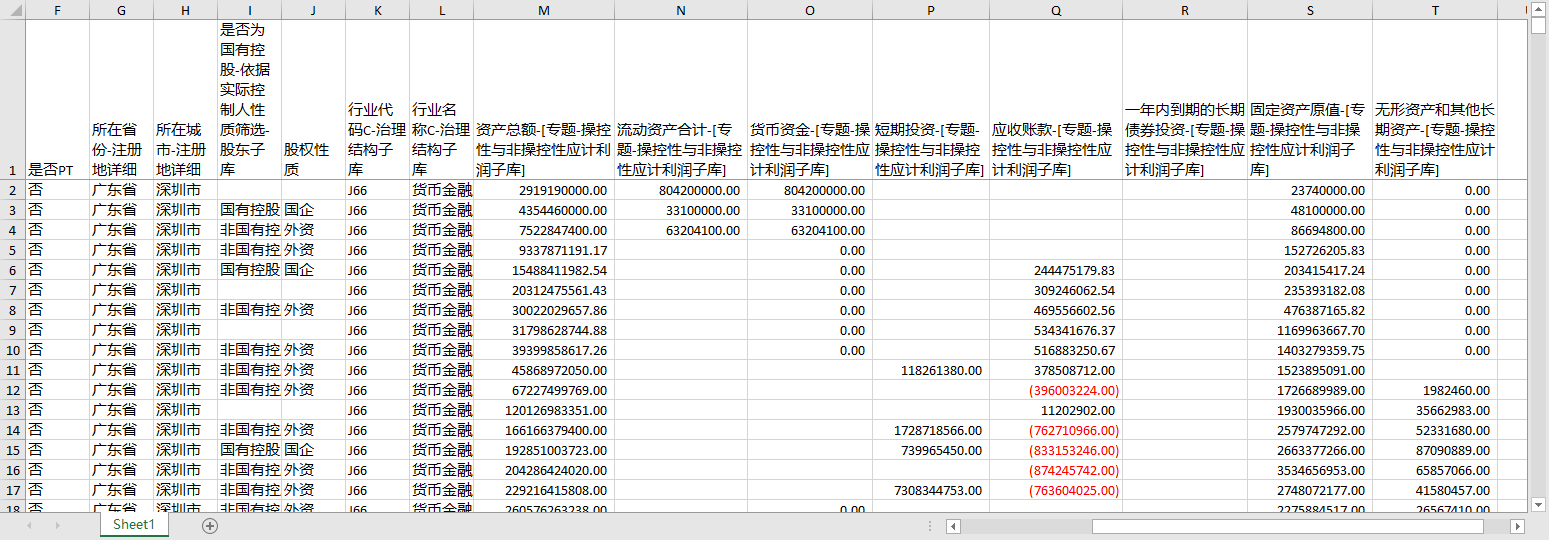Click the '行业代码C-治理结构子库' header cell
The image size is (1549, 540).
(377, 100)
